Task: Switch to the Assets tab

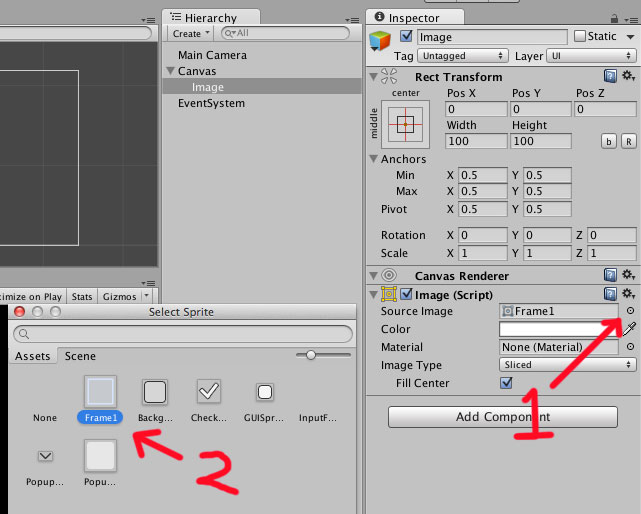Action: point(33,356)
